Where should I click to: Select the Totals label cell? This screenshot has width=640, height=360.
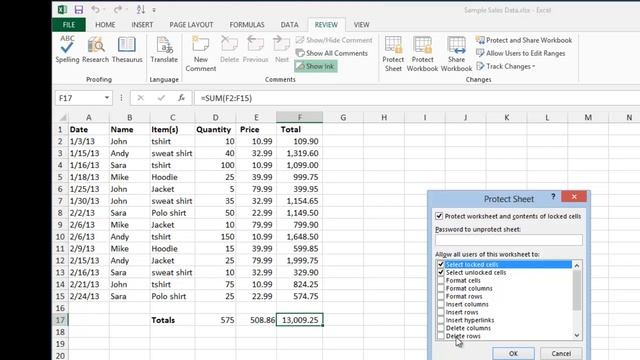point(172,320)
